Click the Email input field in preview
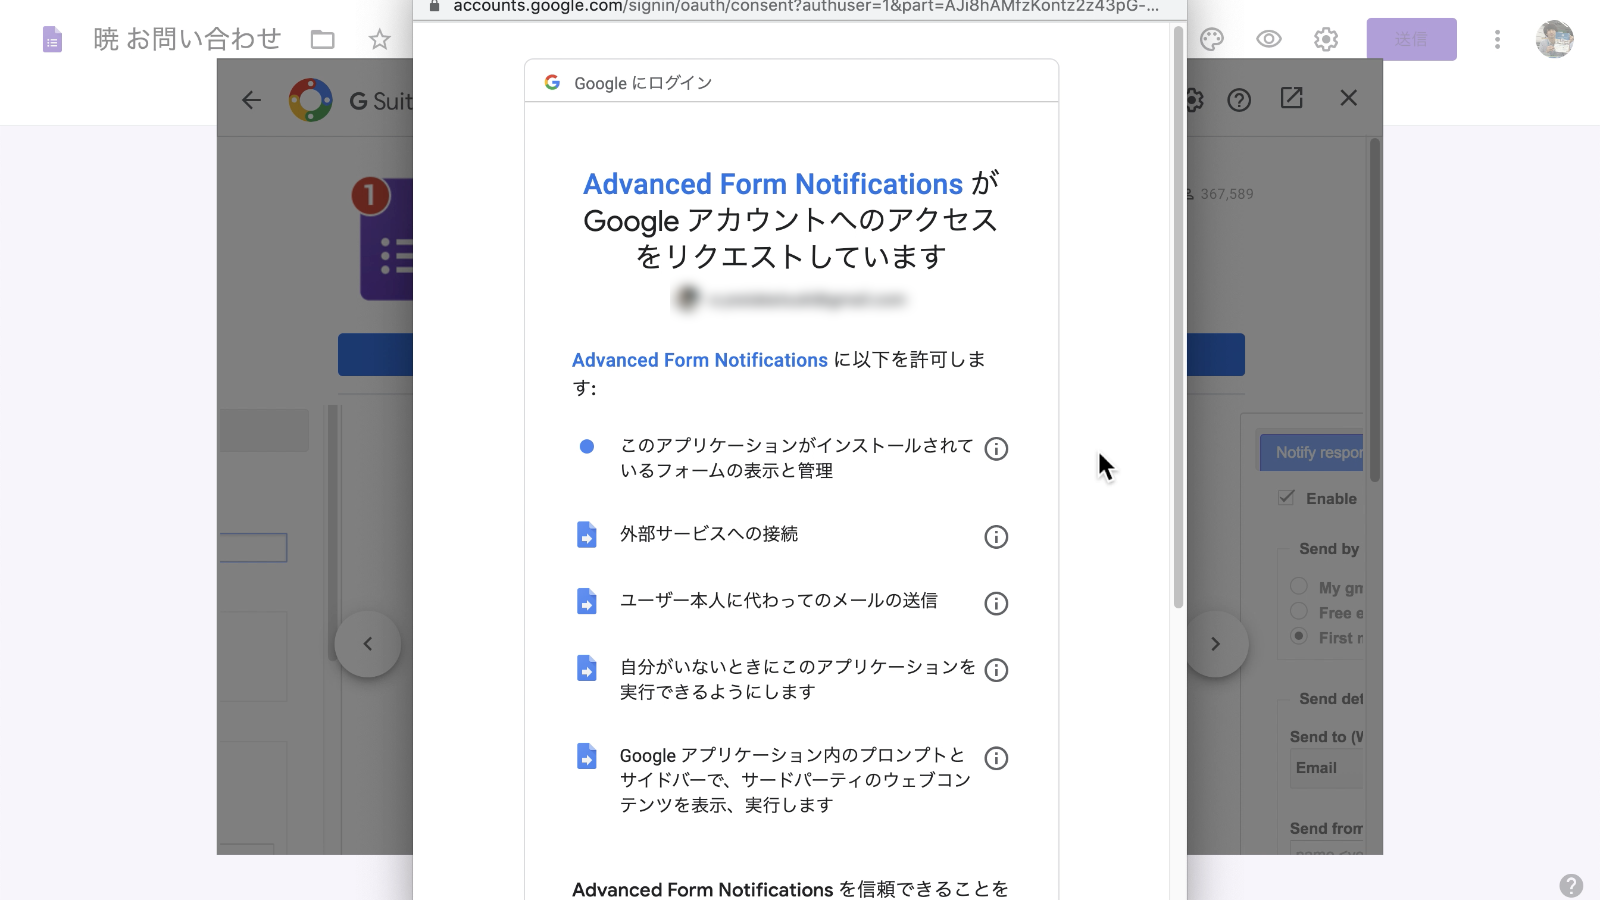Viewport: 1600px width, 900px height. (x=1327, y=768)
